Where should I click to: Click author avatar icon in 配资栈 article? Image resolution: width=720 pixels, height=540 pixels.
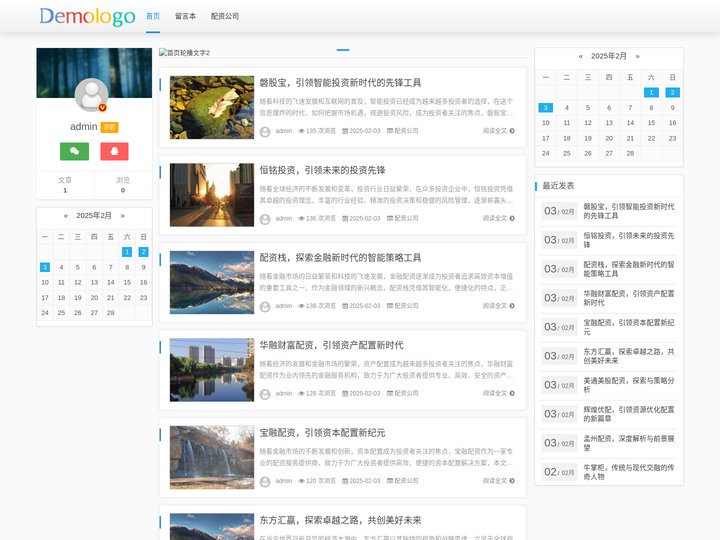[265, 307]
